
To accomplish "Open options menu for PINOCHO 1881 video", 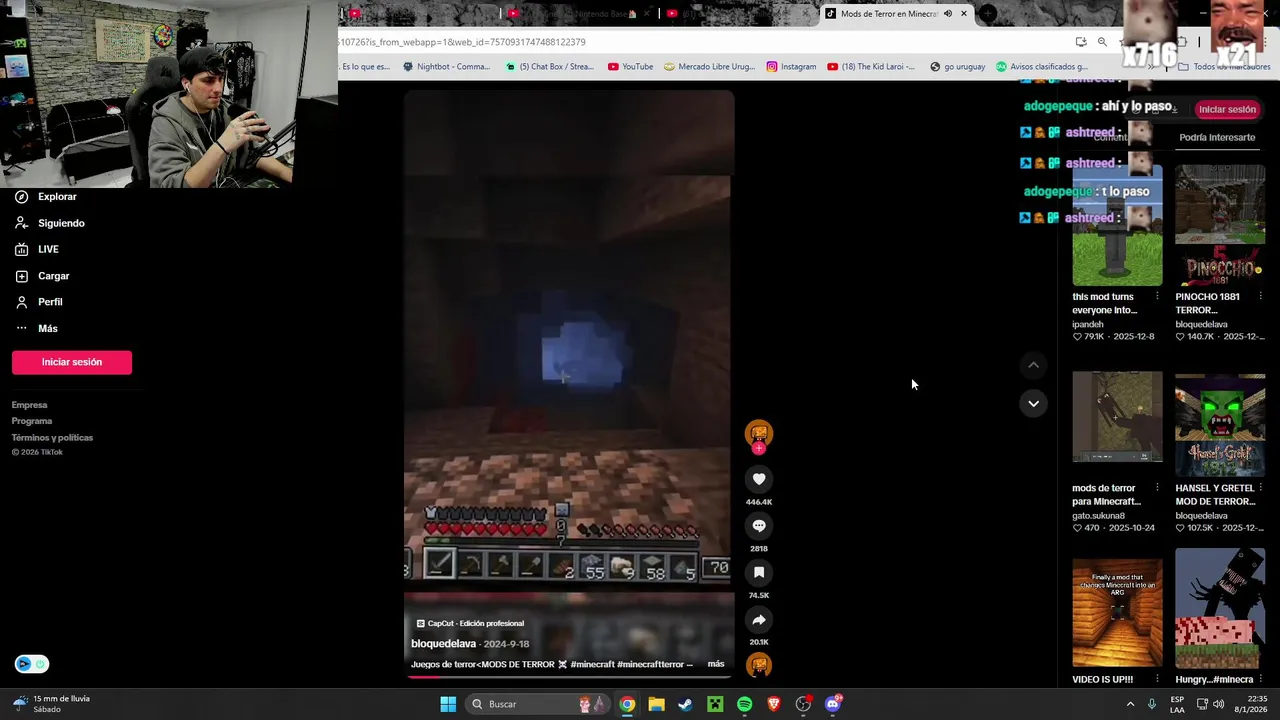I will click(x=1259, y=297).
